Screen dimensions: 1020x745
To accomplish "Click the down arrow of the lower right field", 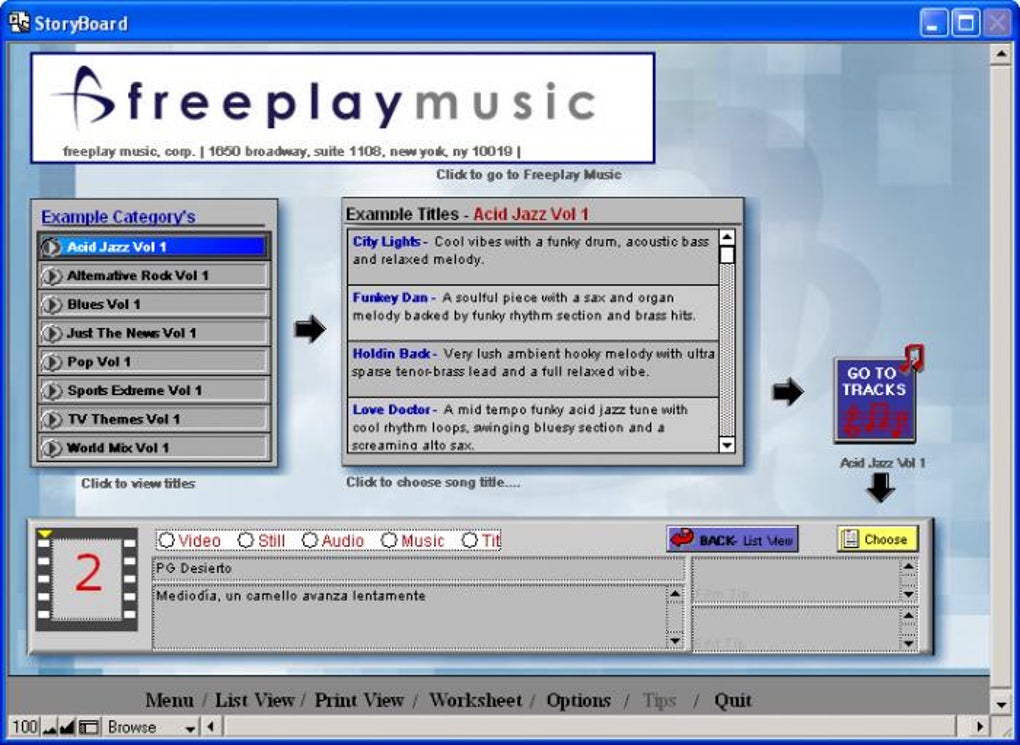I will pos(908,643).
